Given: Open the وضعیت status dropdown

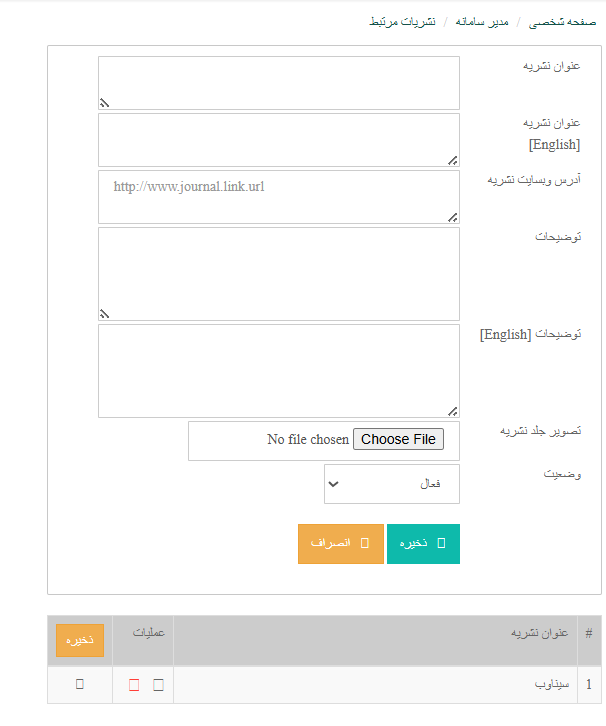Looking at the screenshot, I should 392,484.
